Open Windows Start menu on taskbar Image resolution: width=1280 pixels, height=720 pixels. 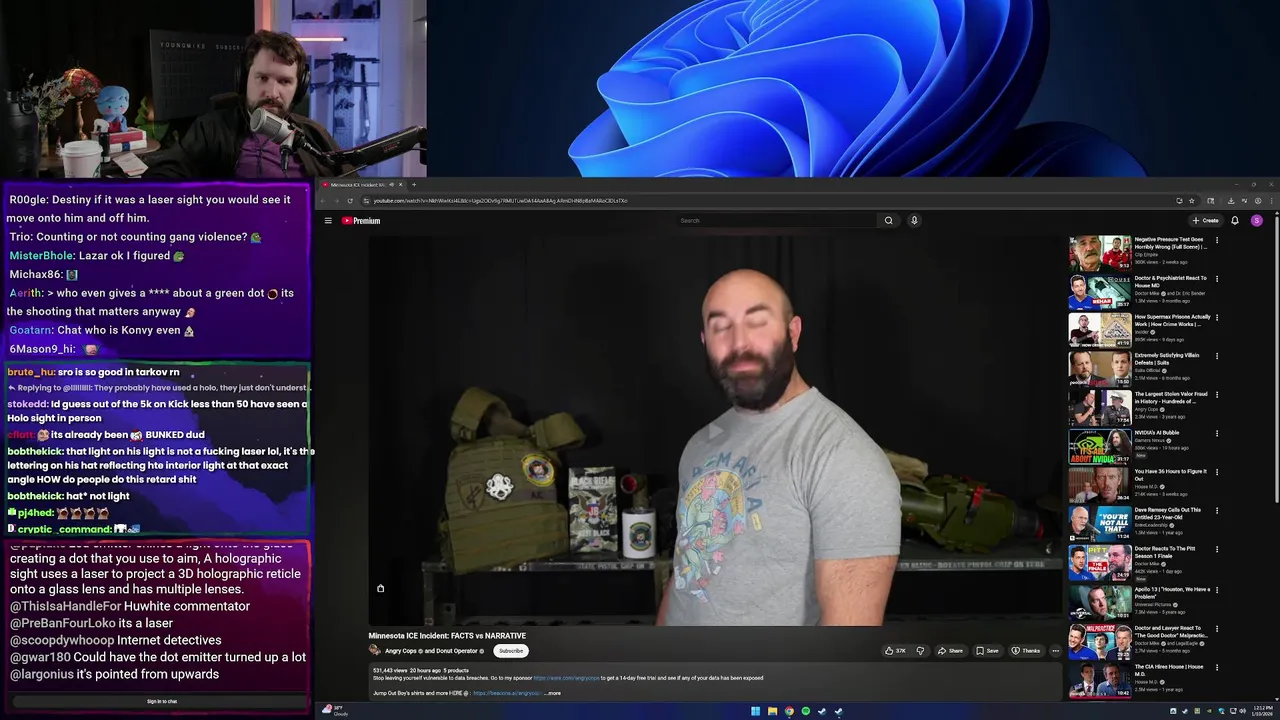pyautogui.click(x=755, y=711)
